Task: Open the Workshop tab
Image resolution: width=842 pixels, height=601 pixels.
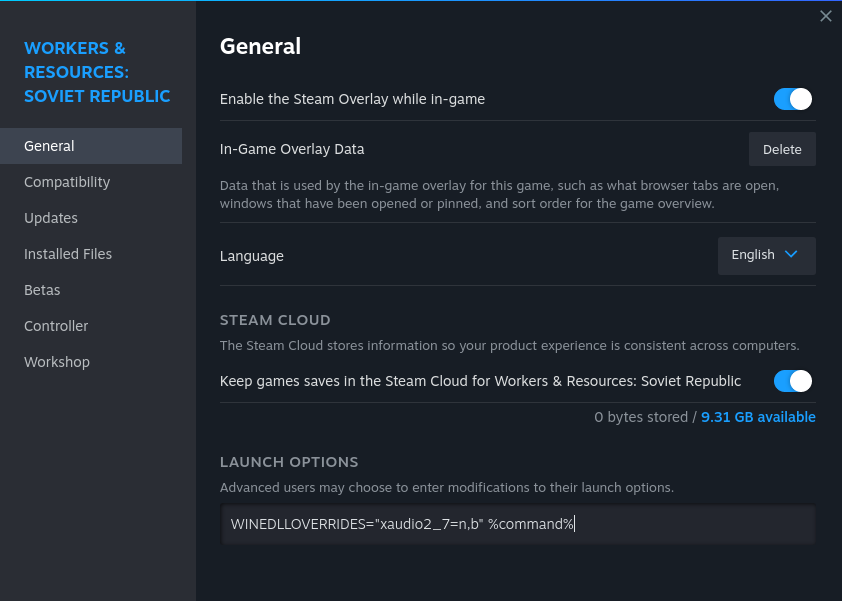Action: (57, 362)
